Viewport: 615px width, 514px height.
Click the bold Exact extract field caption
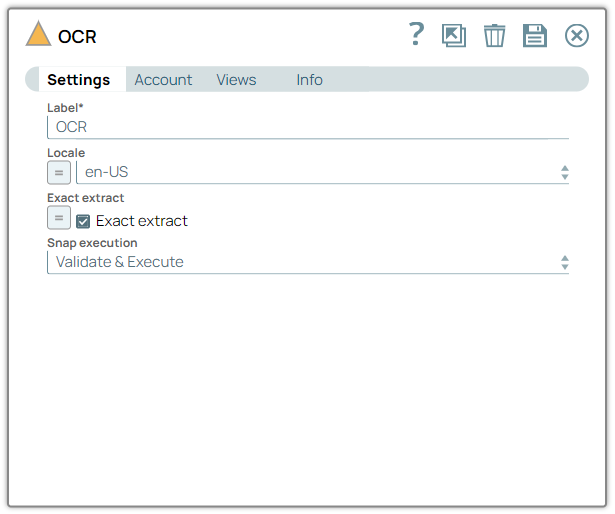(86, 198)
